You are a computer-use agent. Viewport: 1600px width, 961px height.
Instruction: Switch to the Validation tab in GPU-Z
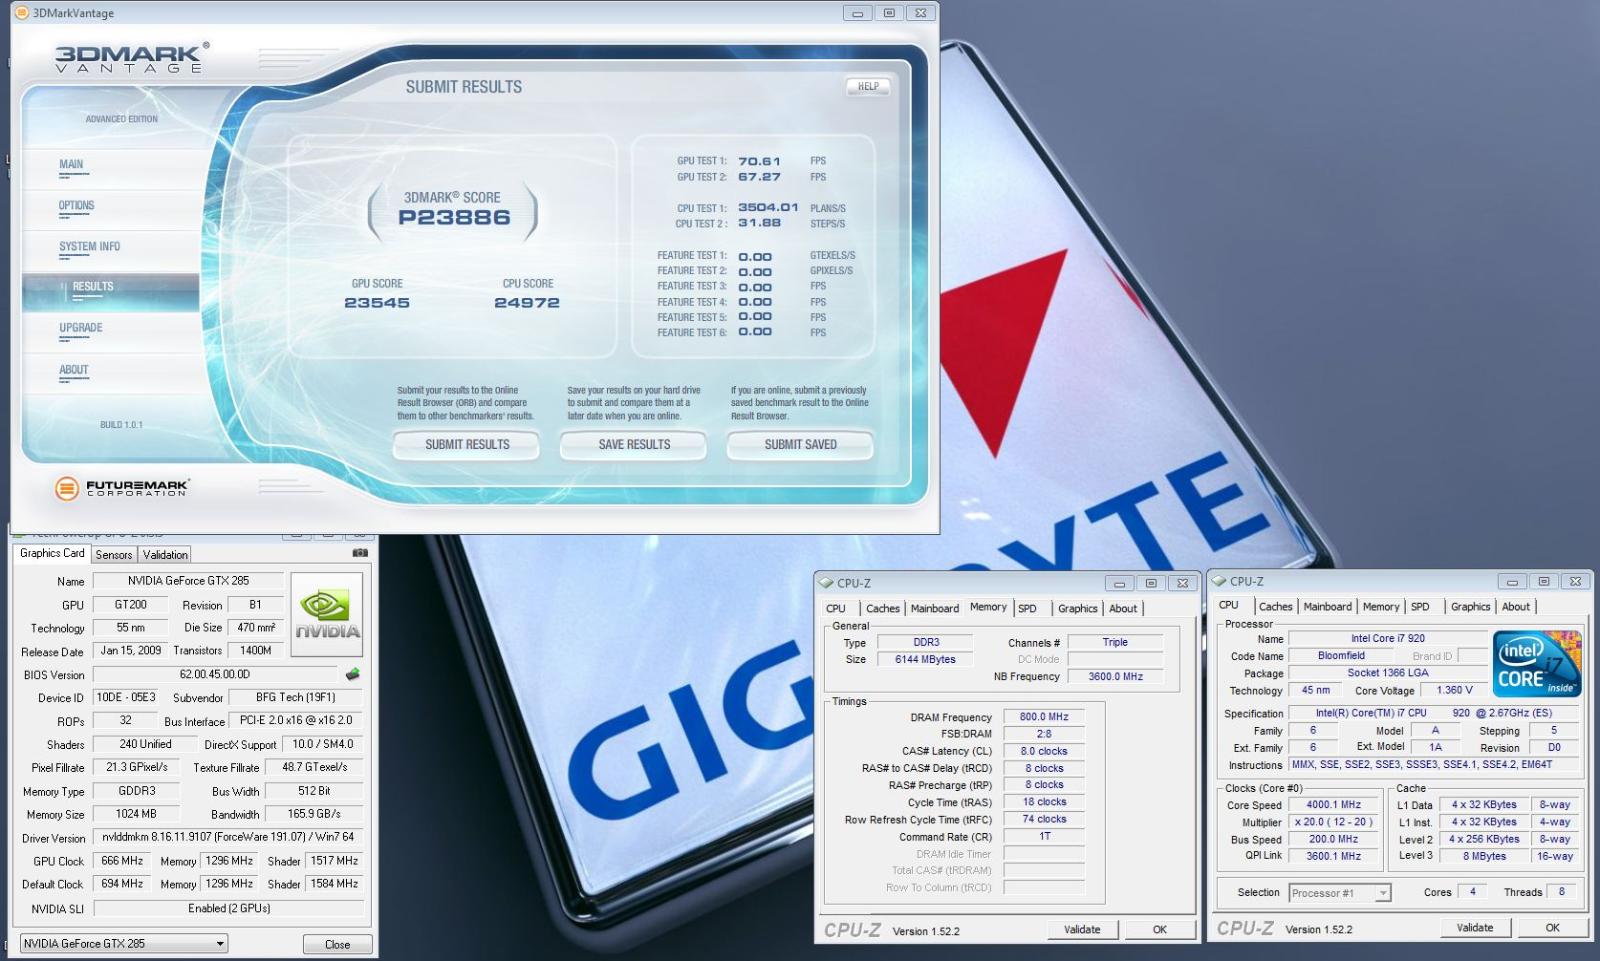tap(165, 555)
